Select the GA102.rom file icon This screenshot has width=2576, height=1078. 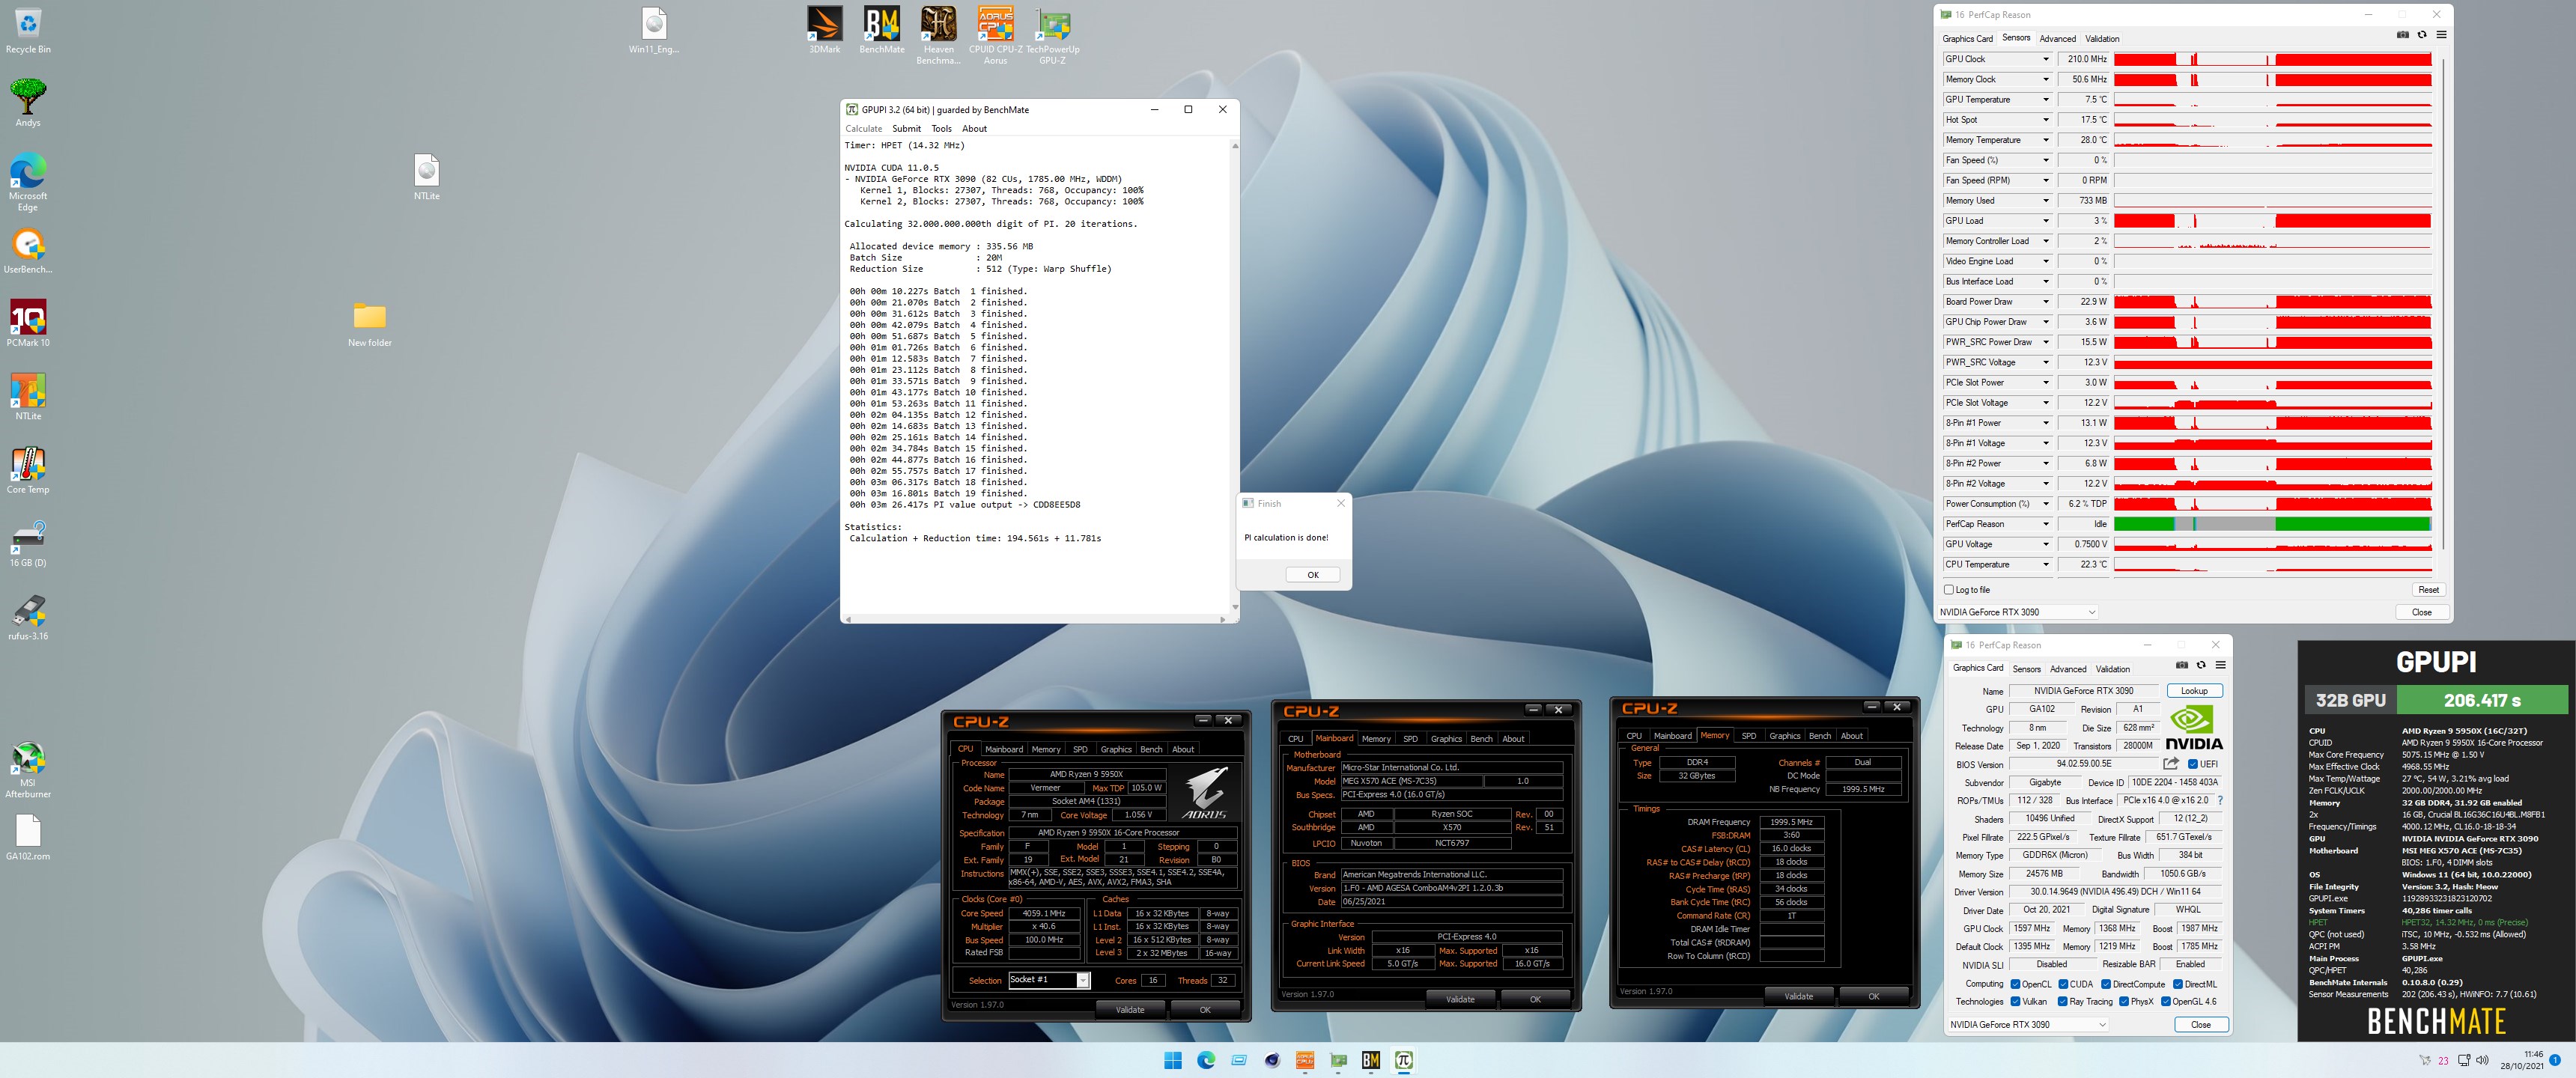(x=28, y=837)
